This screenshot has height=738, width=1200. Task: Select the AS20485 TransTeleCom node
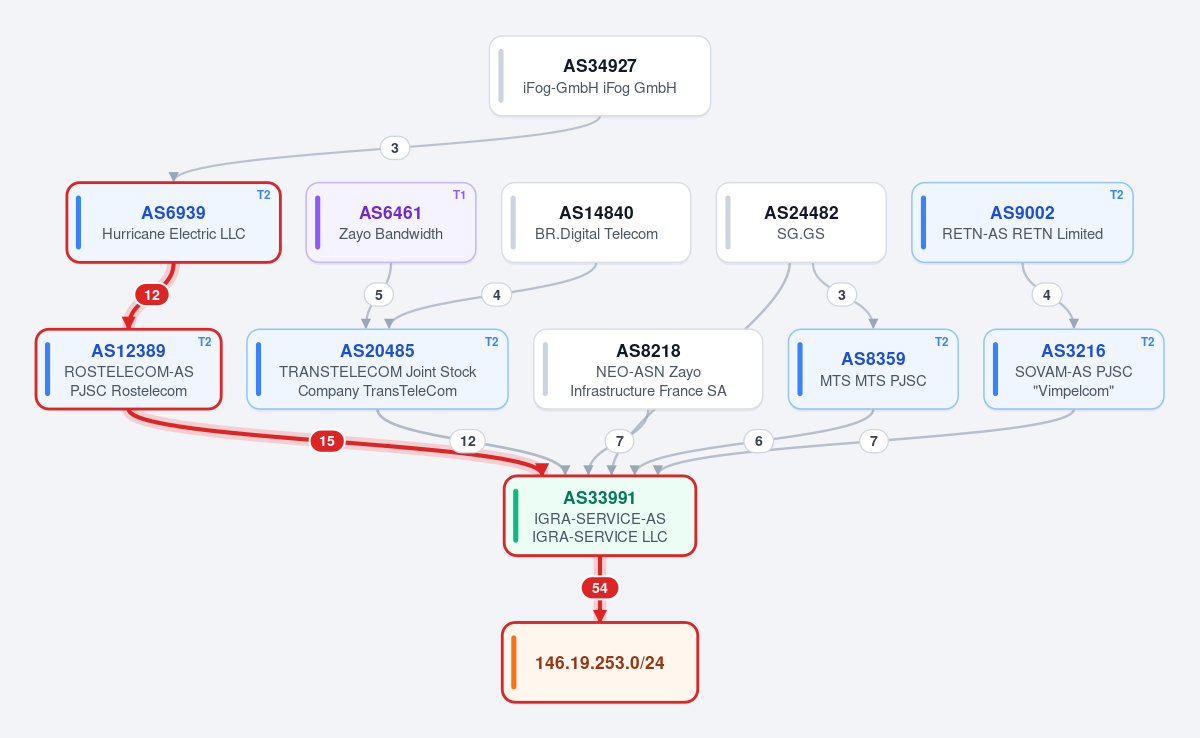[x=377, y=369]
